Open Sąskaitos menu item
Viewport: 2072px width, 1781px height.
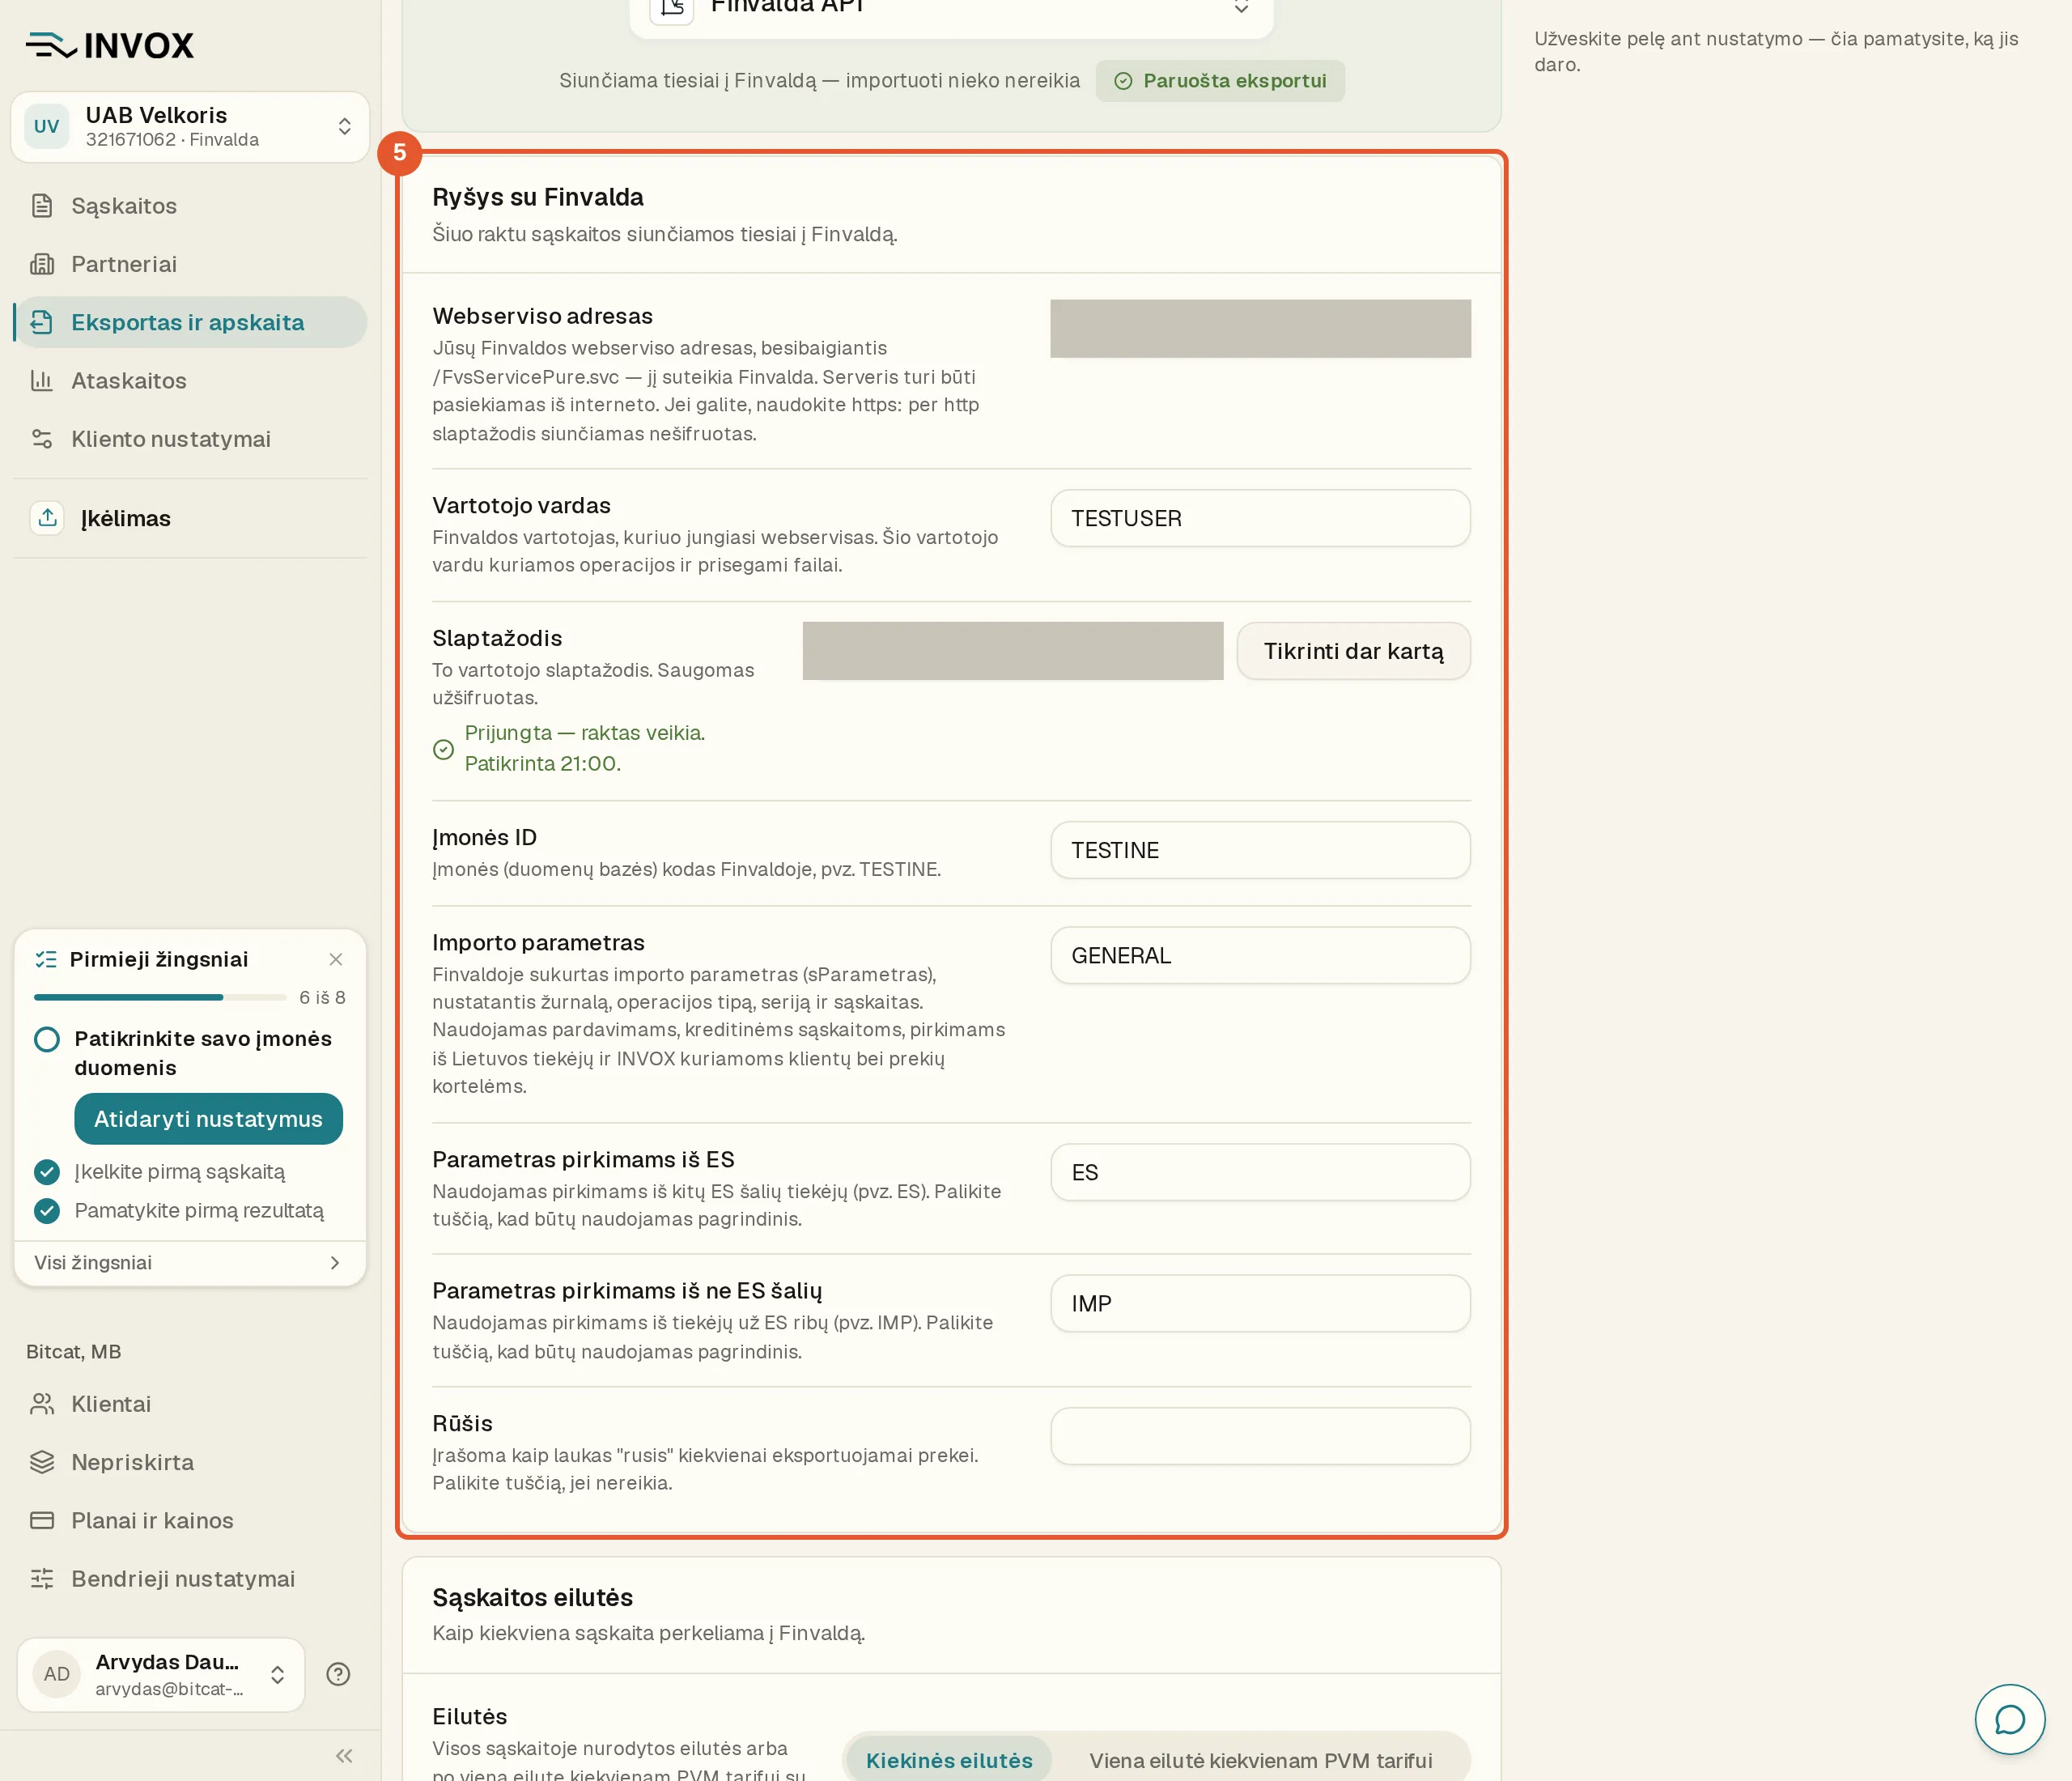(191, 206)
